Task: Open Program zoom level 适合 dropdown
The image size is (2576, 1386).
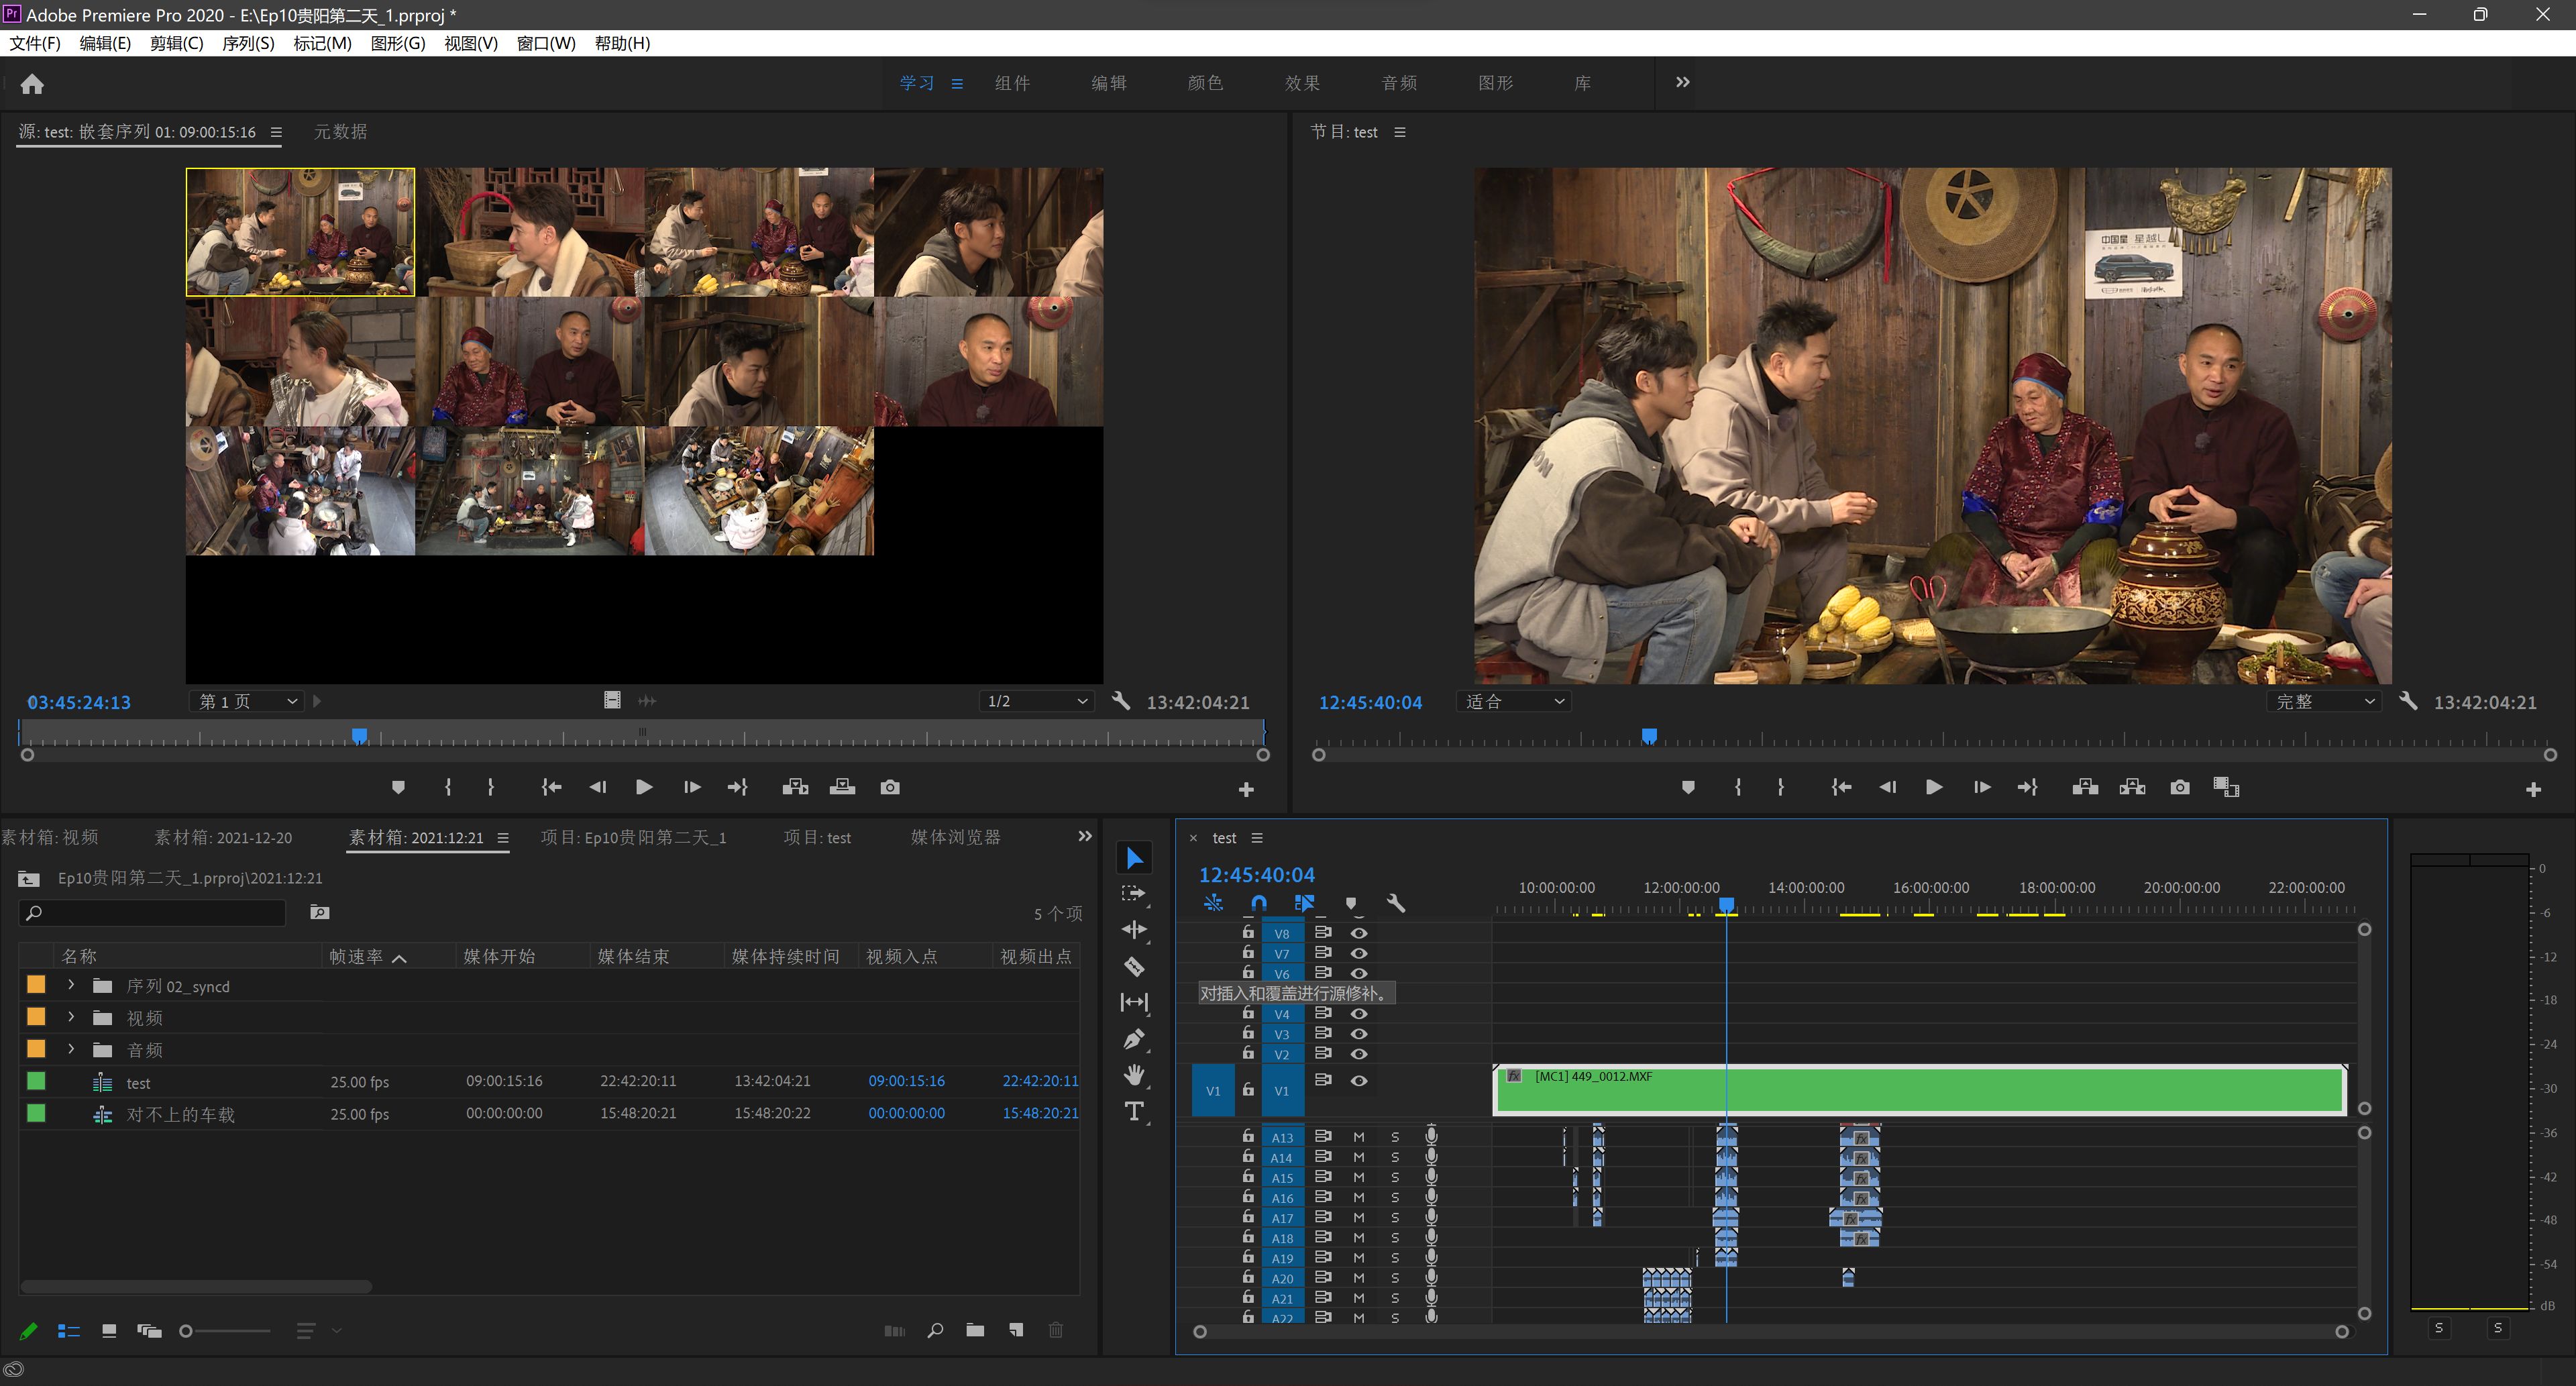Action: tap(1514, 701)
